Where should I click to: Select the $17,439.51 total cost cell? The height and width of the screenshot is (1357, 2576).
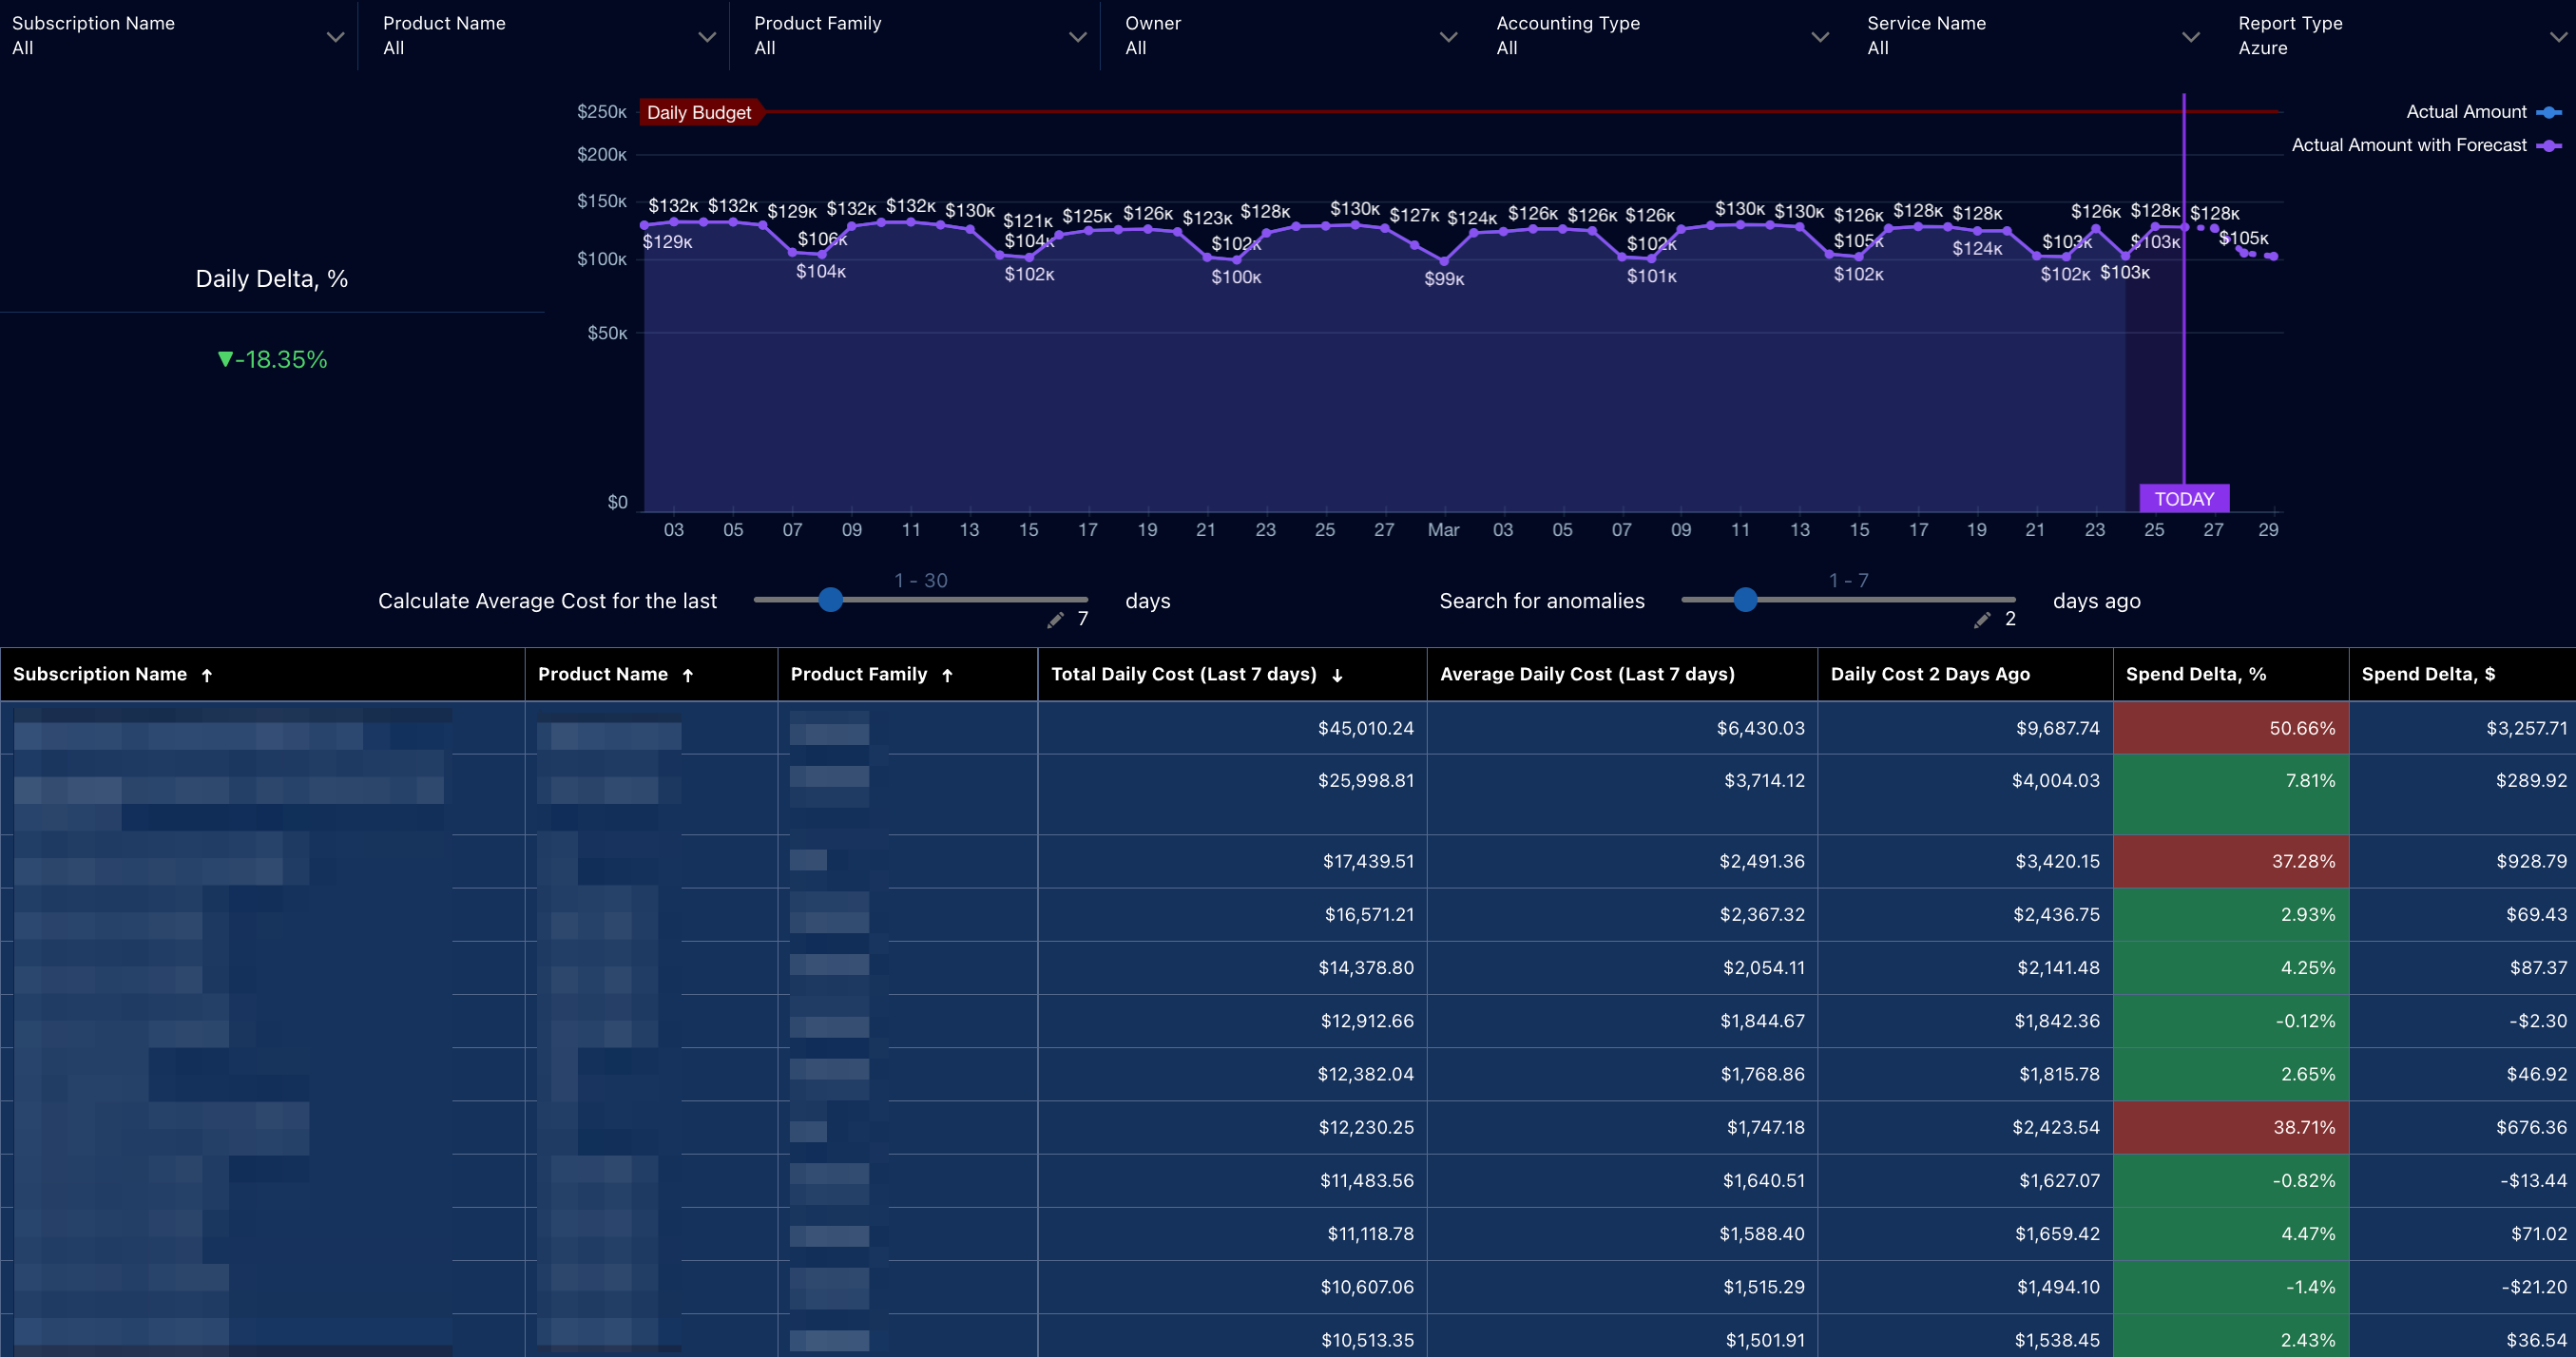click(1232, 861)
